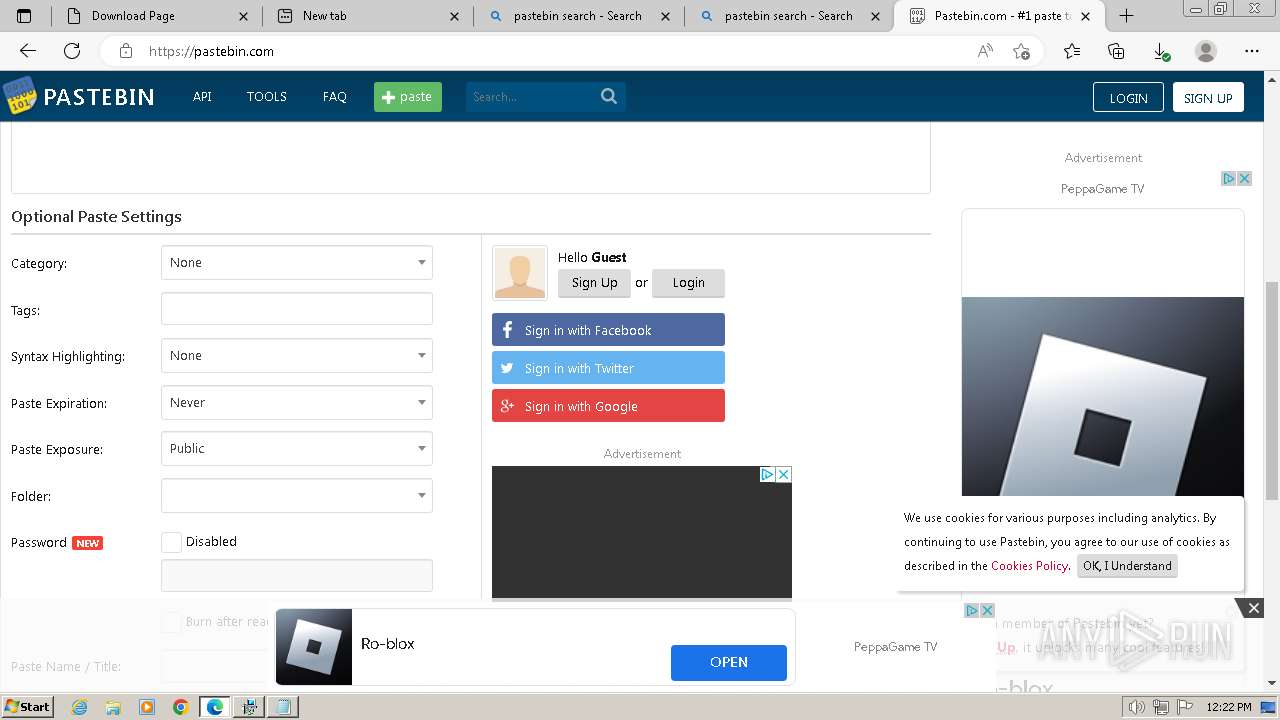Sign in with Twitter
The image size is (1280, 720).
coord(608,368)
